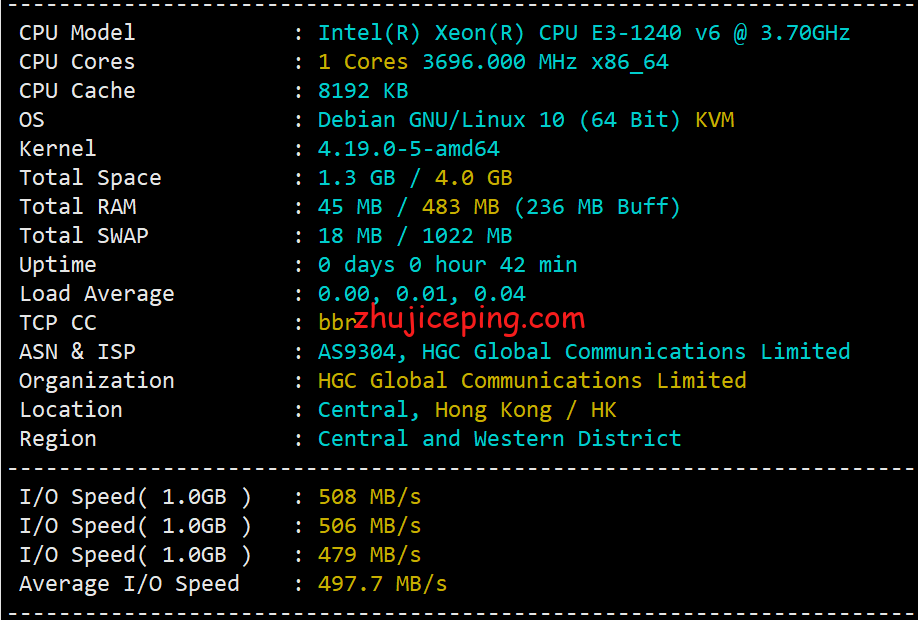Image resolution: width=918 pixels, height=620 pixels.
Task: Click the "TCP CC" label
Action: pyautogui.click(x=58, y=323)
